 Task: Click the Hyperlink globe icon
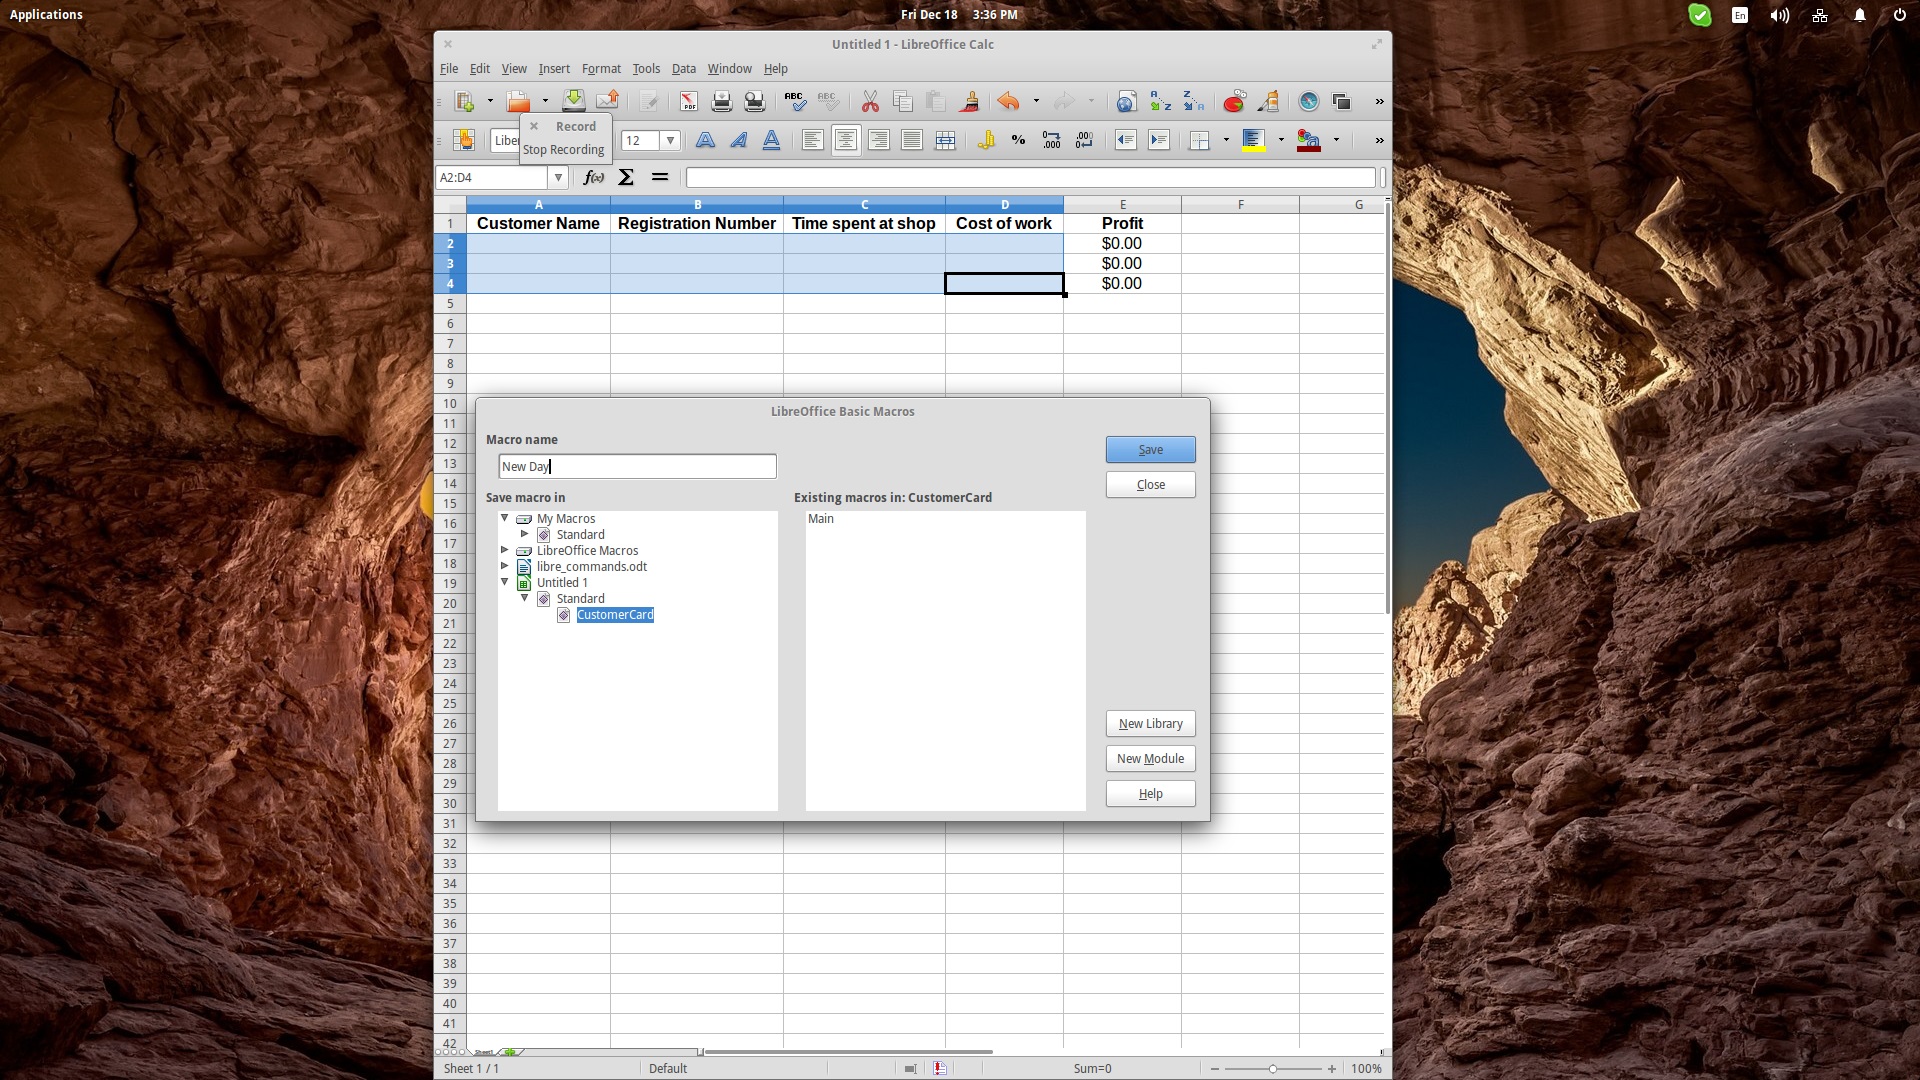coord(1126,101)
